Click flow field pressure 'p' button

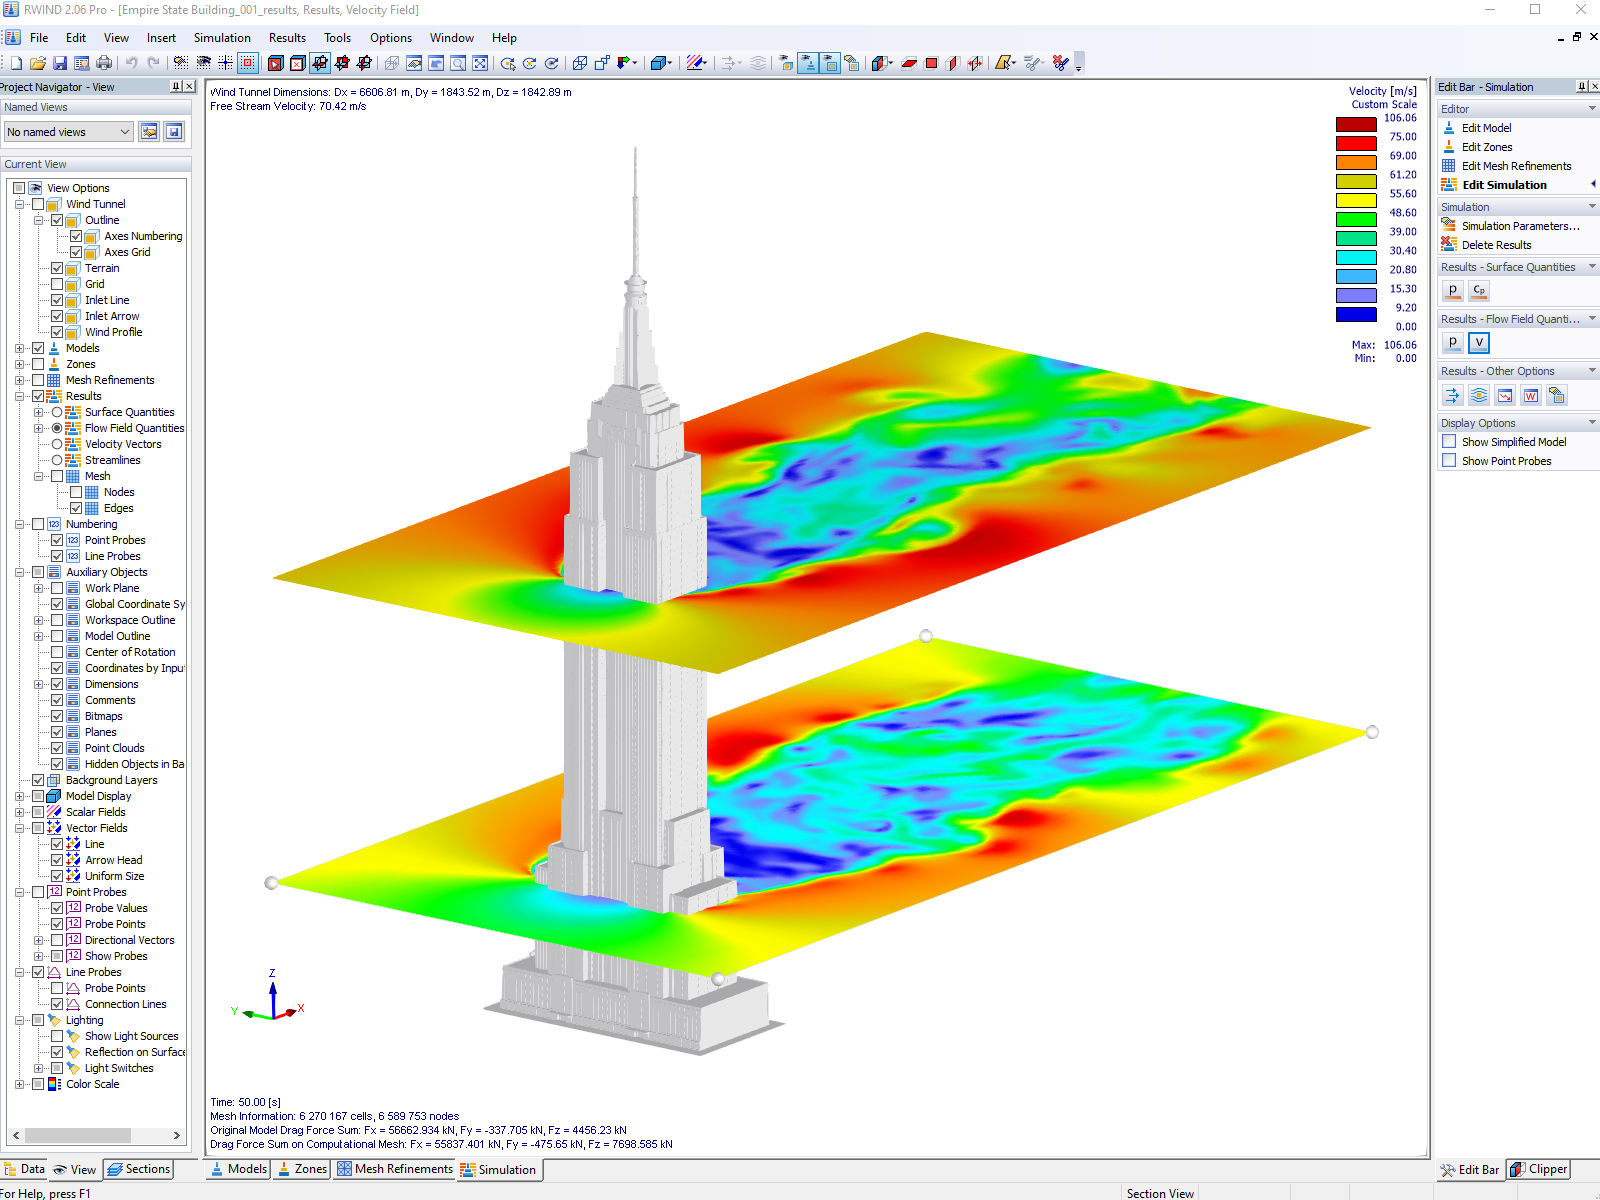tap(1453, 343)
